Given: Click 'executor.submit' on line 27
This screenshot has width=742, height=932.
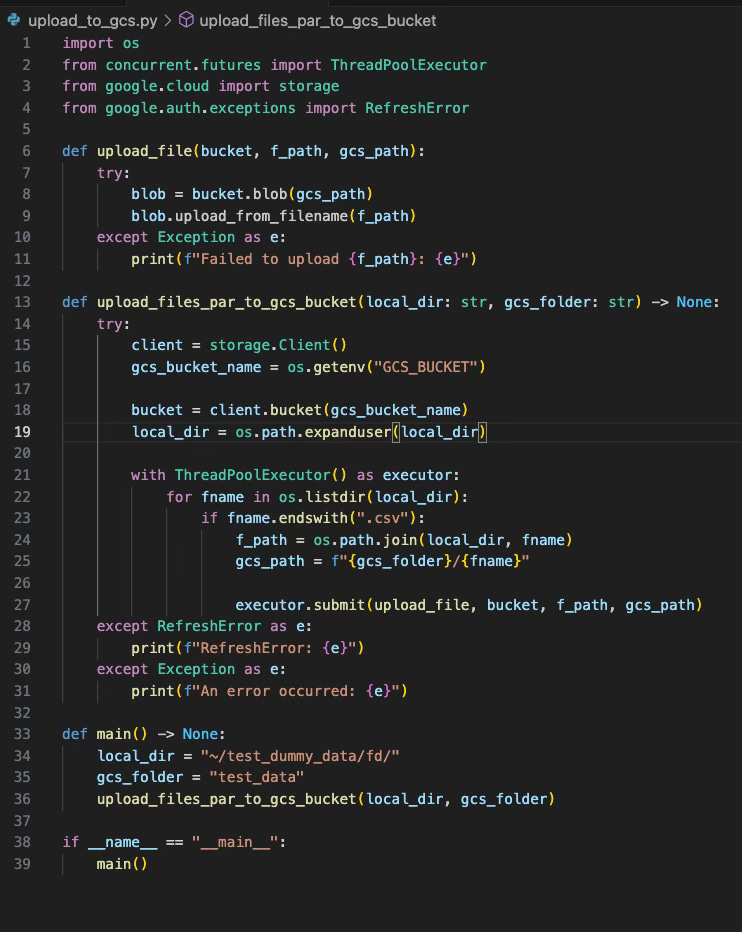Looking at the screenshot, I should click(x=301, y=605).
